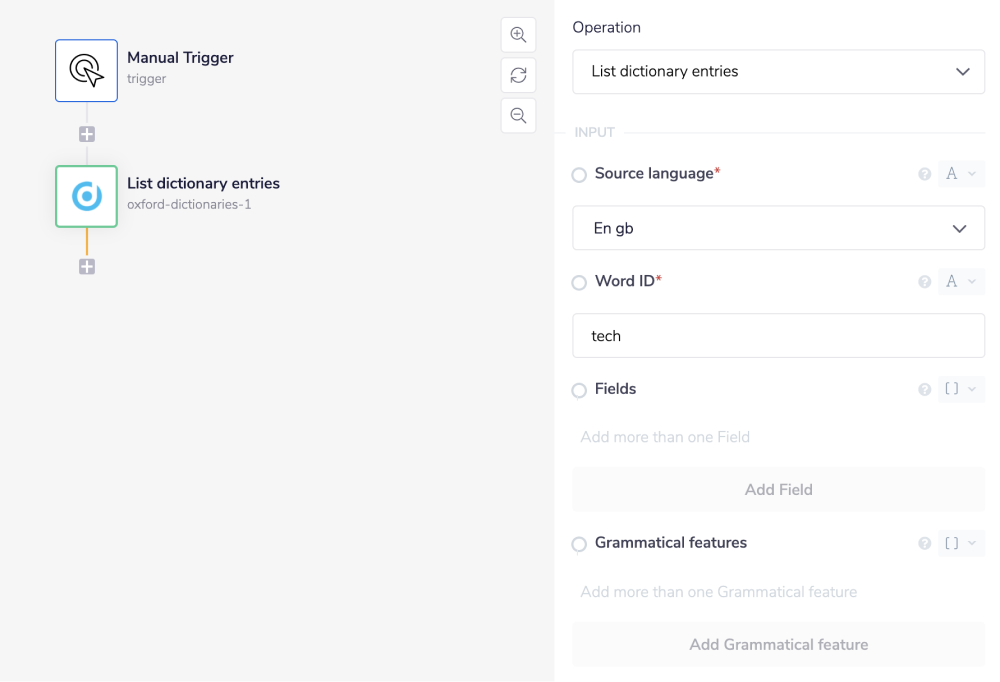Add step below List dictionary entries node
Viewport: 1000px width, 682px height.
[87, 266]
